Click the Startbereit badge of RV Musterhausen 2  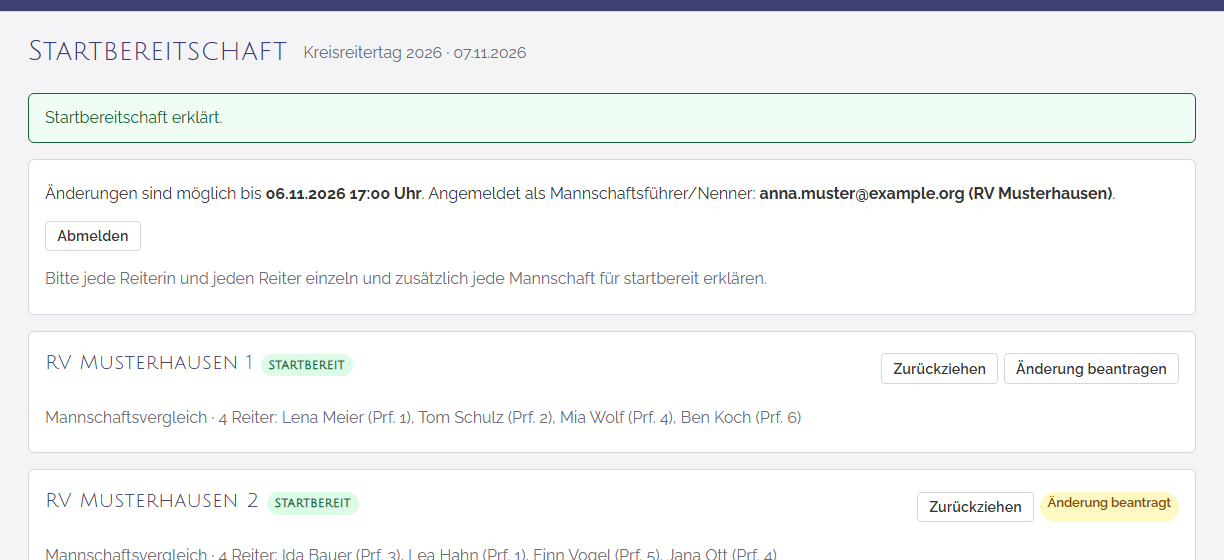(312, 503)
